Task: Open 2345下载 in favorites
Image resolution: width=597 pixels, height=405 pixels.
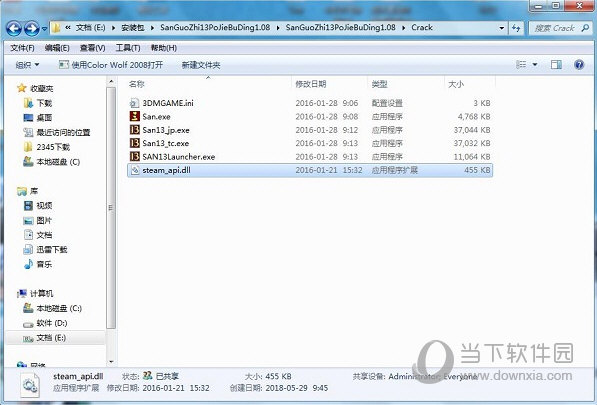Action: 53,147
